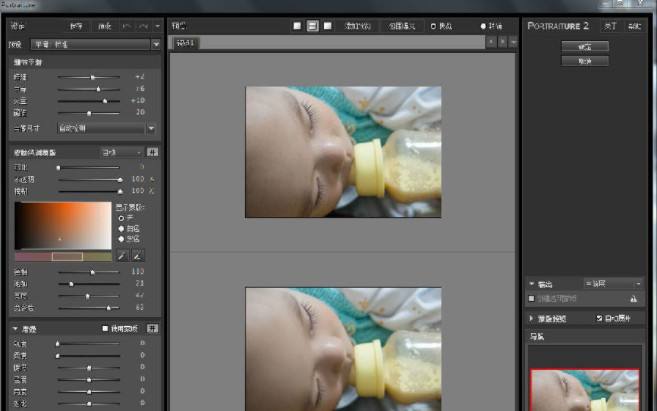Click the redo arrow in top toolbar
The image size is (657, 411).
(x=145, y=25)
